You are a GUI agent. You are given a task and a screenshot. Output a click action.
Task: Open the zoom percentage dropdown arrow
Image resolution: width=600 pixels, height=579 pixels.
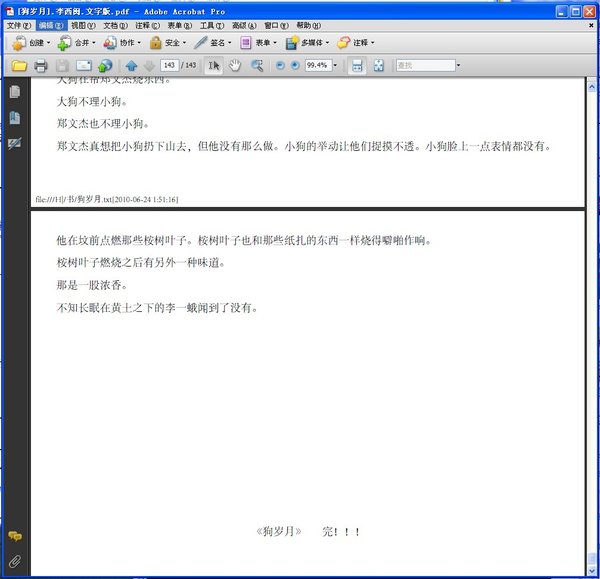337,66
